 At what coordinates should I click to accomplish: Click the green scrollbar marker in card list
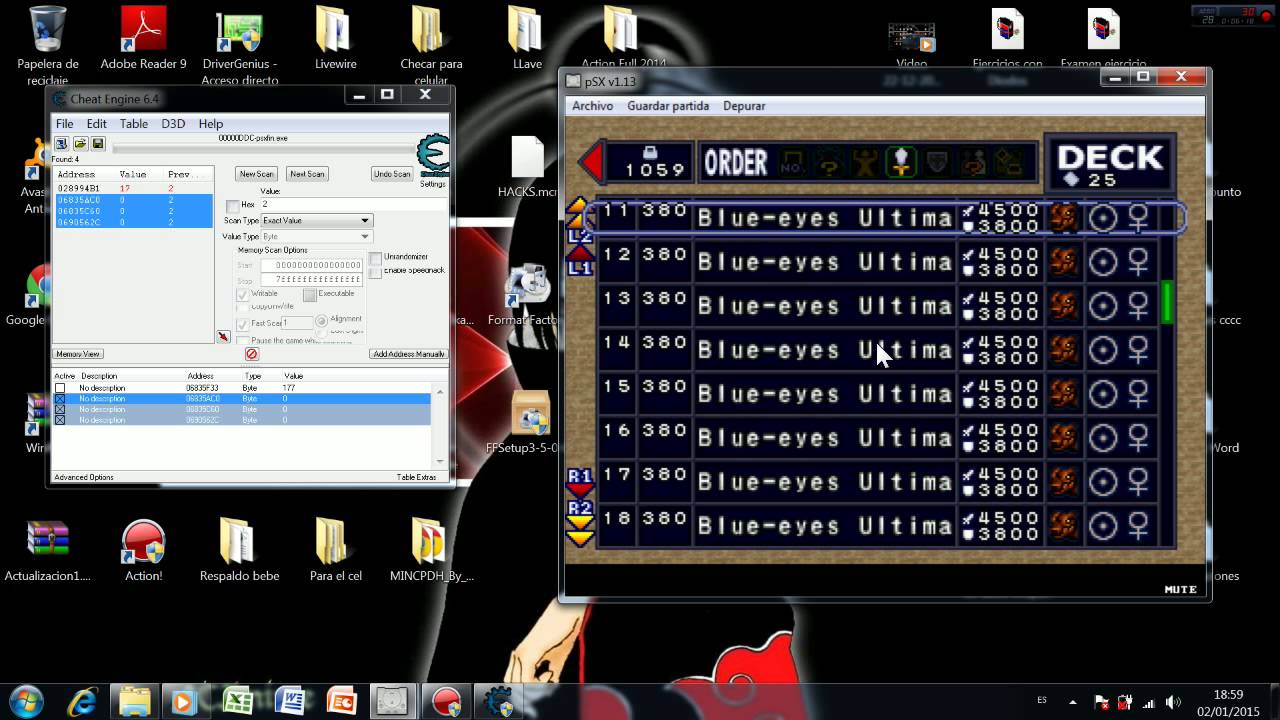tap(1167, 303)
